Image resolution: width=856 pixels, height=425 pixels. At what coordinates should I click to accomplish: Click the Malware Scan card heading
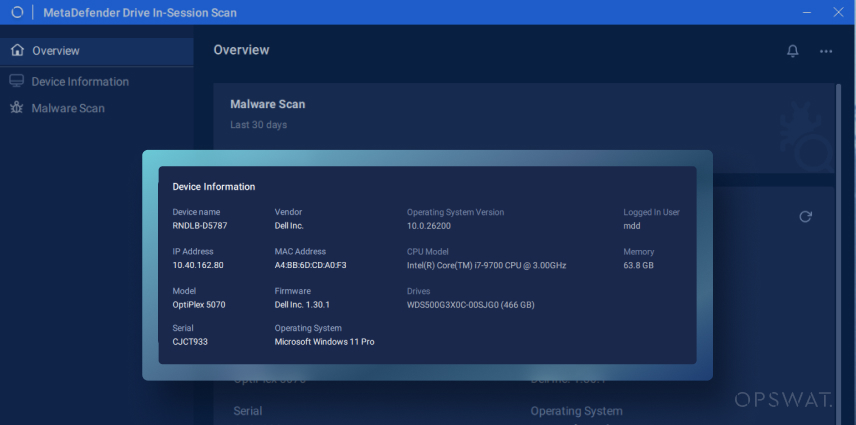268,104
